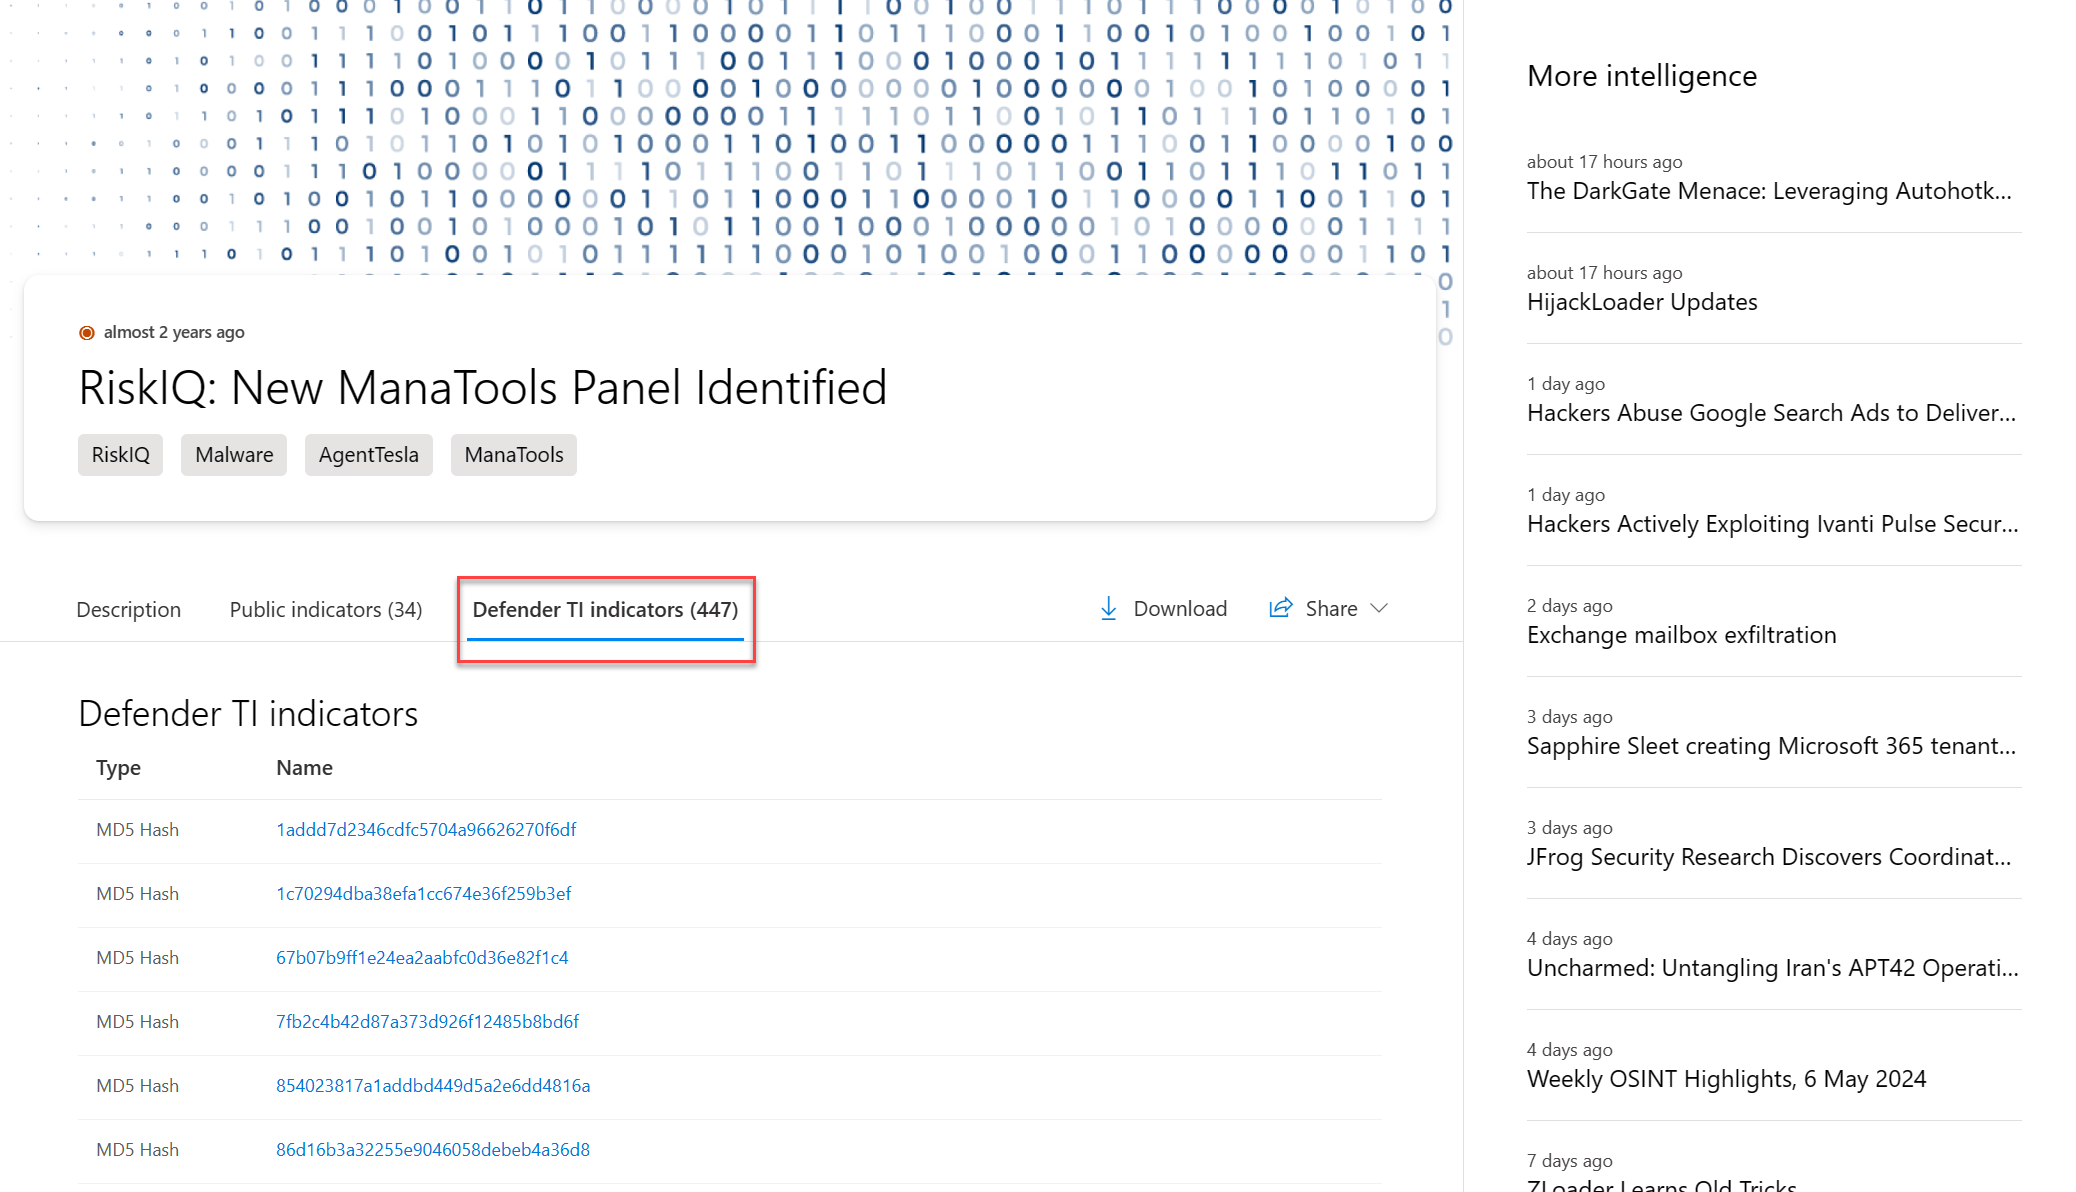Click MD5 Hash type in the 1addd7d2 row
Image resolution: width=2076 pixels, height=1192 pixels.
pyautogui.click(x=137, y=829)
